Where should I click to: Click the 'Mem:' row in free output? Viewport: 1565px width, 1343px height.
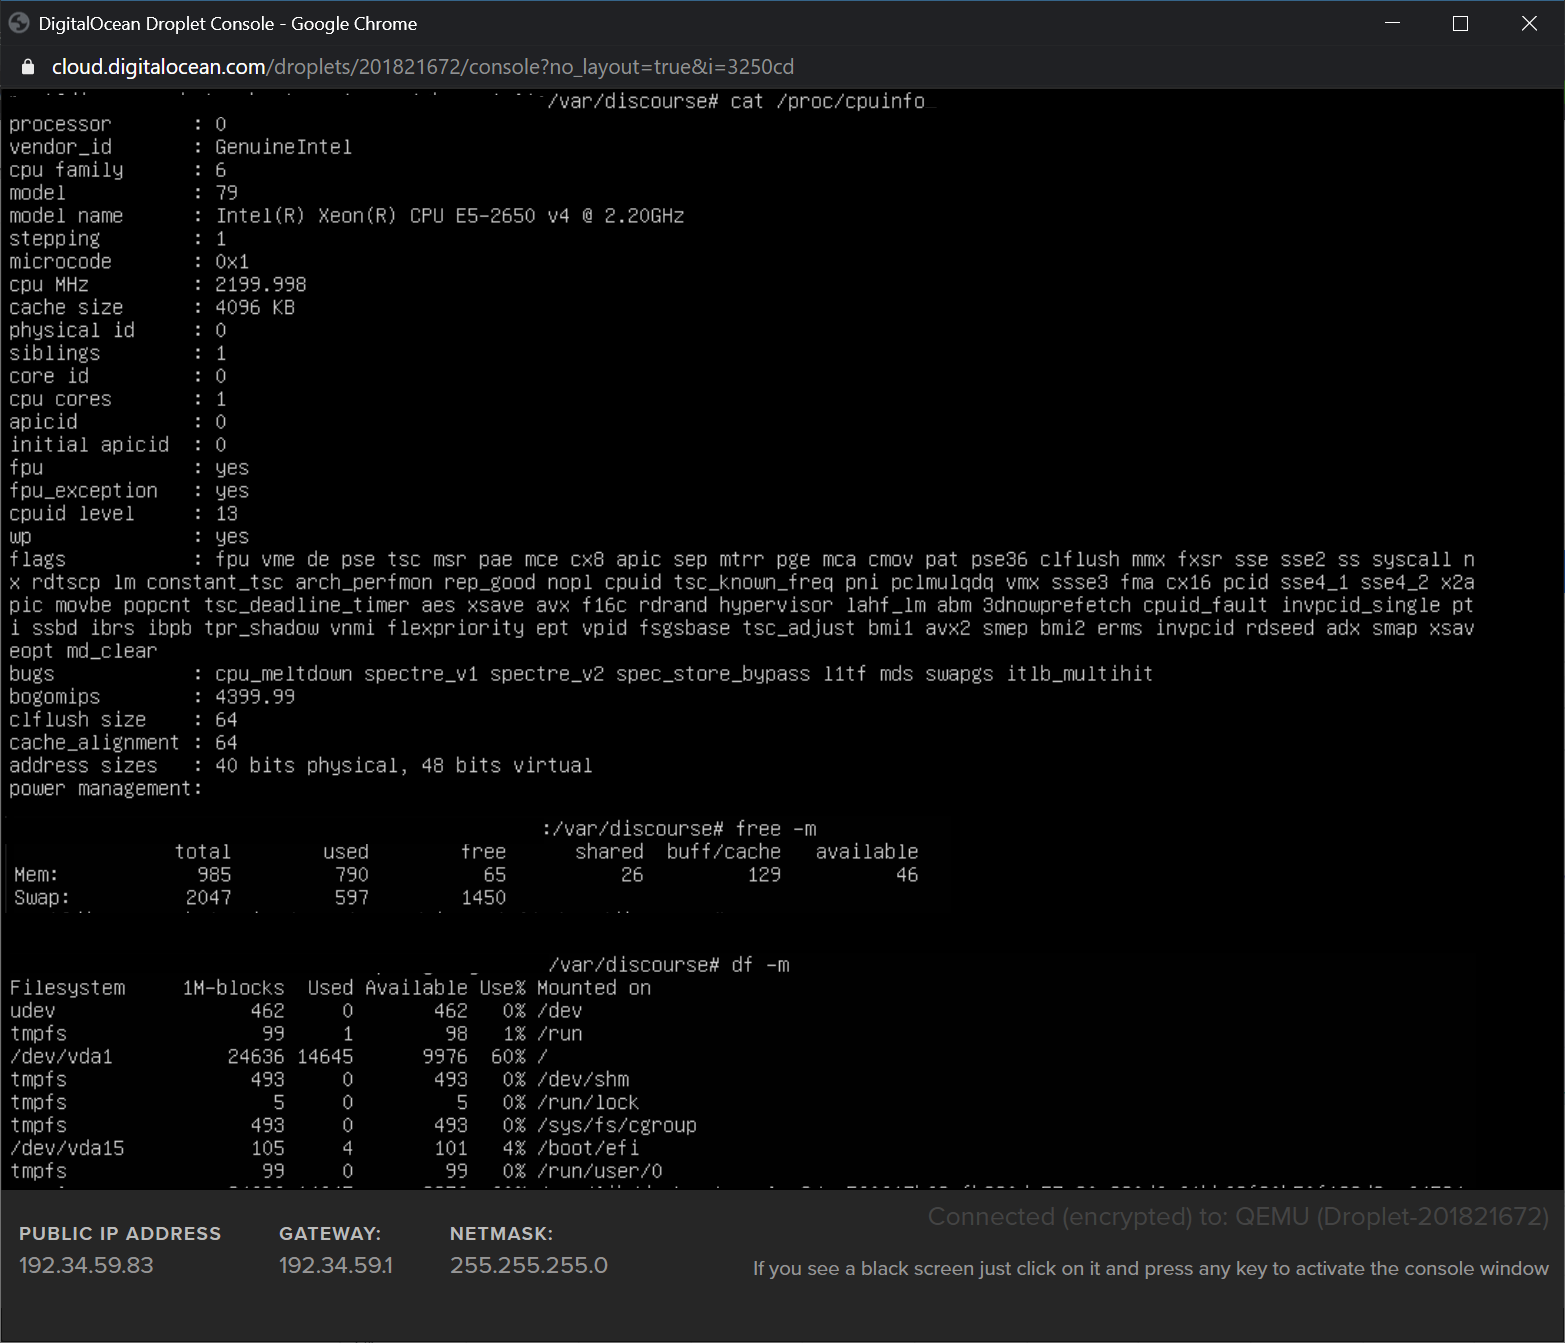36,875
